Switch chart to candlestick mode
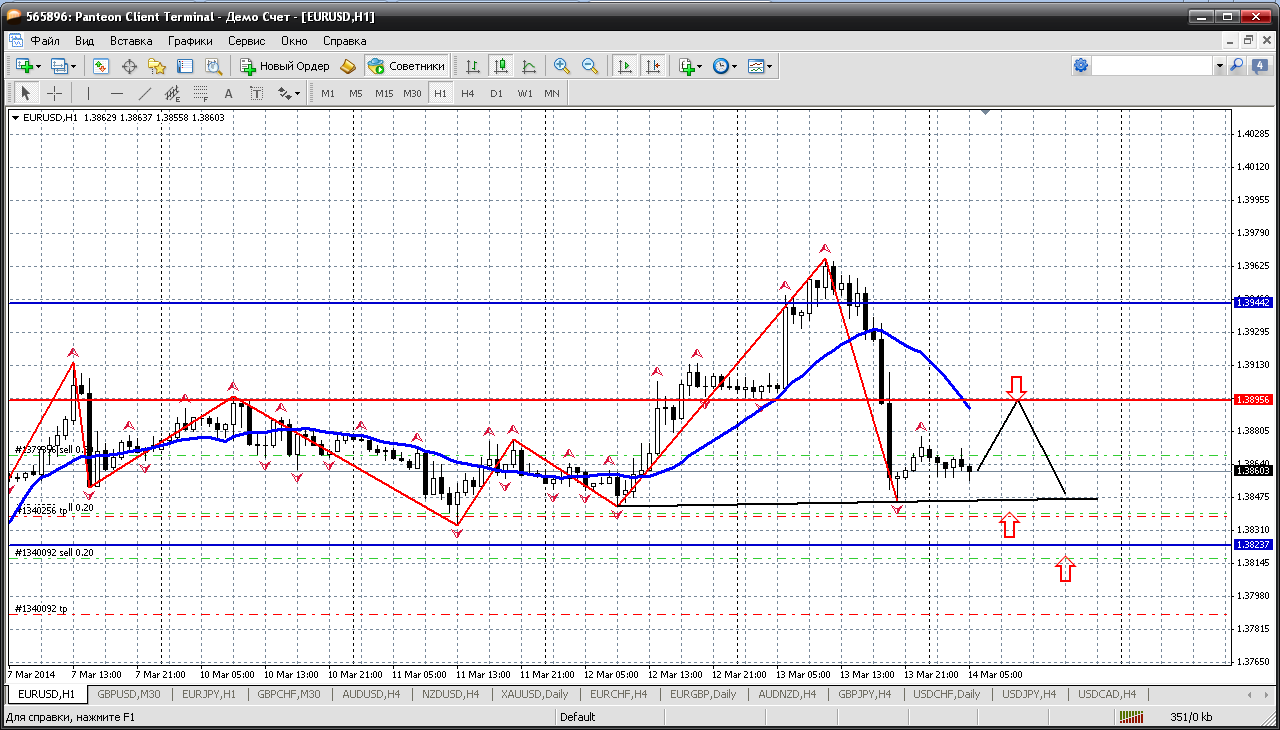Screen dimensions: 1280x730 click(x=501, y=66)
